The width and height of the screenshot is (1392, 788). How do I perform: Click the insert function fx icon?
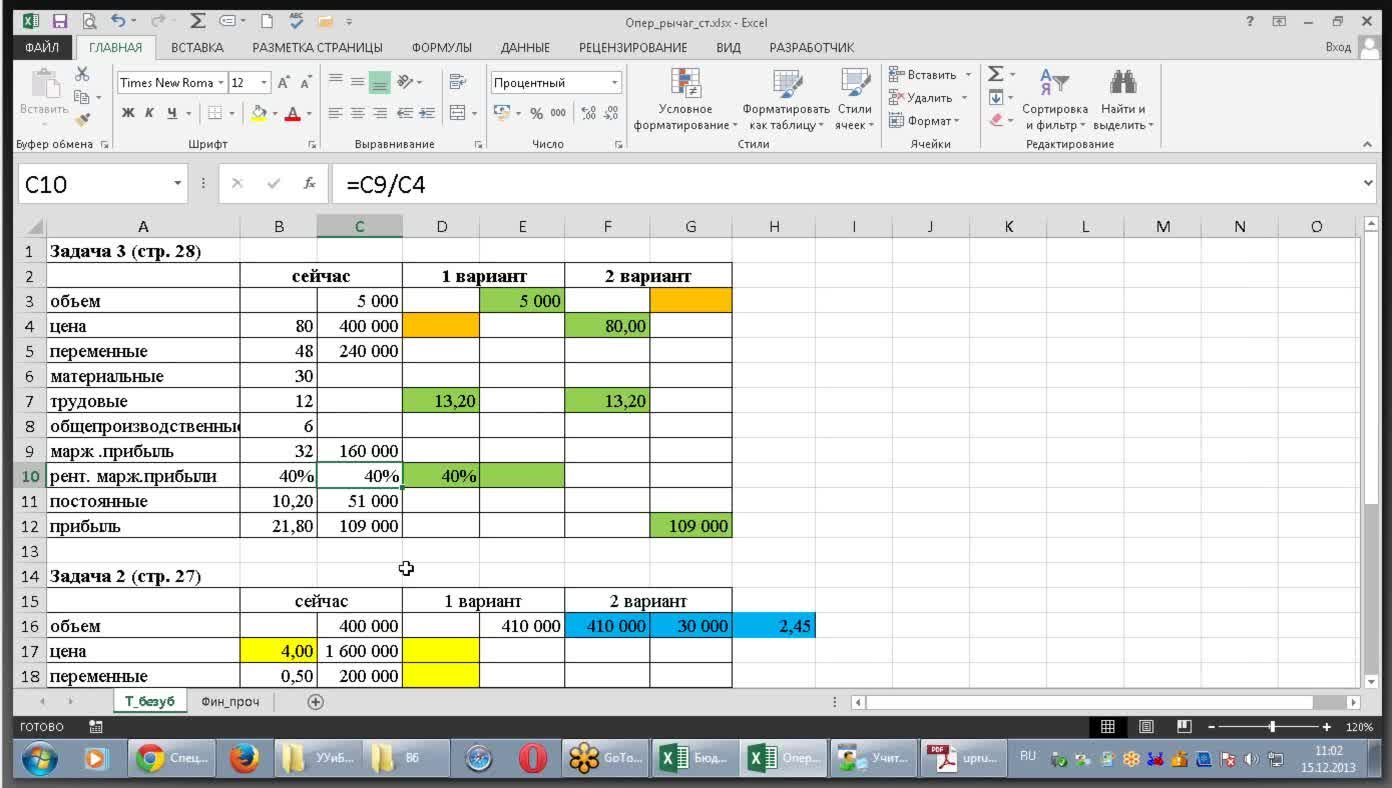tap(310, 184)
